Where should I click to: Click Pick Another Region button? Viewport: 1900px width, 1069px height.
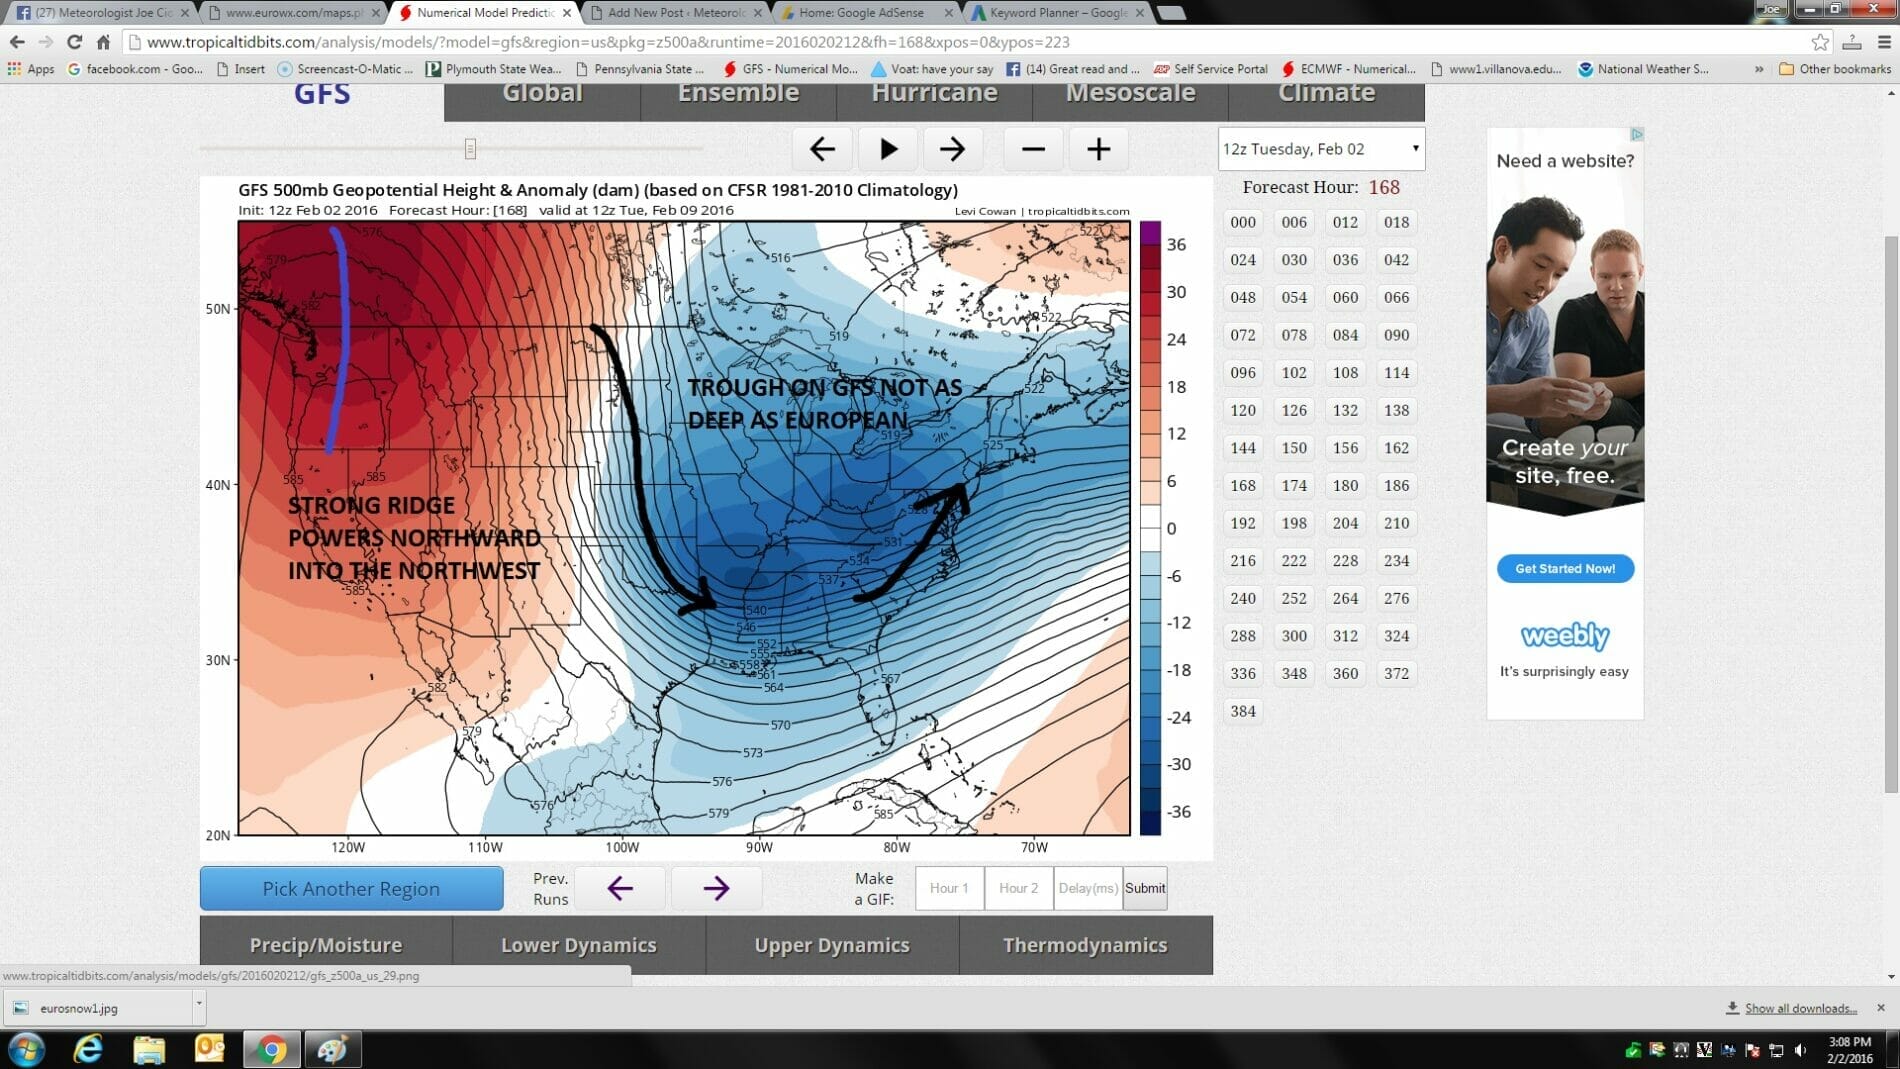pyautogui.click(x=351, y=888)
